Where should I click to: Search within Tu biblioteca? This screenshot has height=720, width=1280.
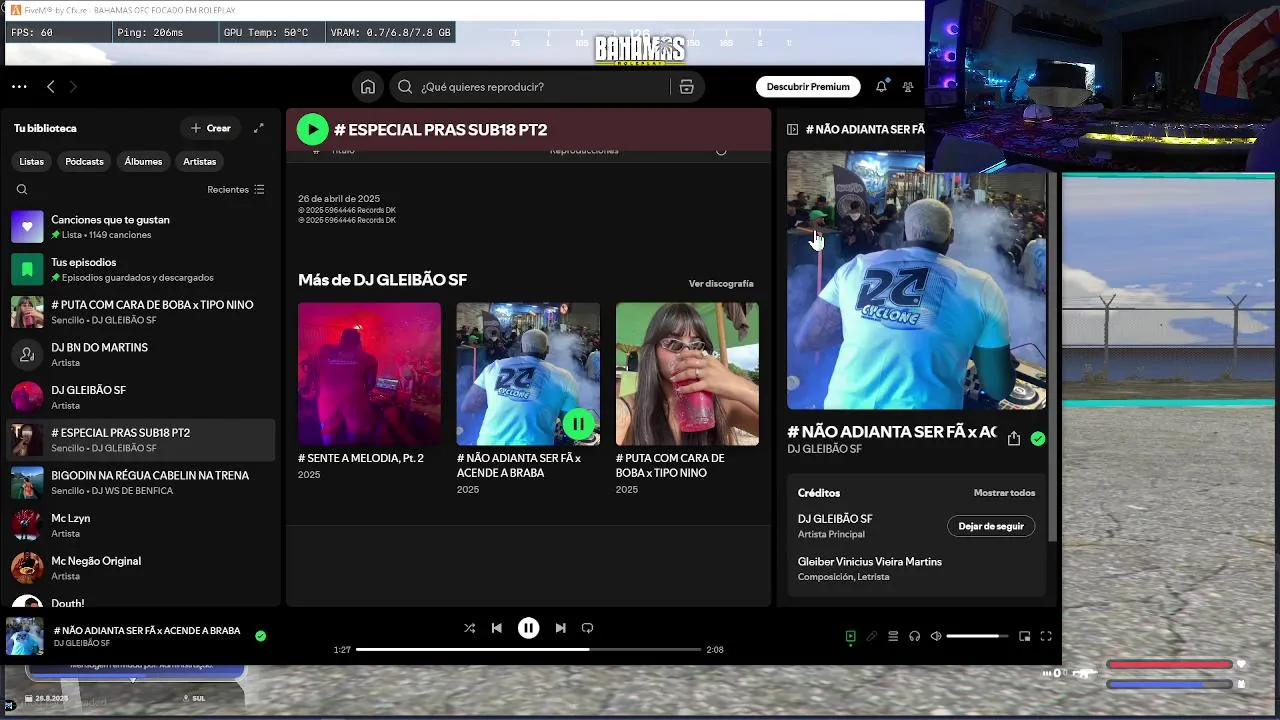tap(22, 189)
